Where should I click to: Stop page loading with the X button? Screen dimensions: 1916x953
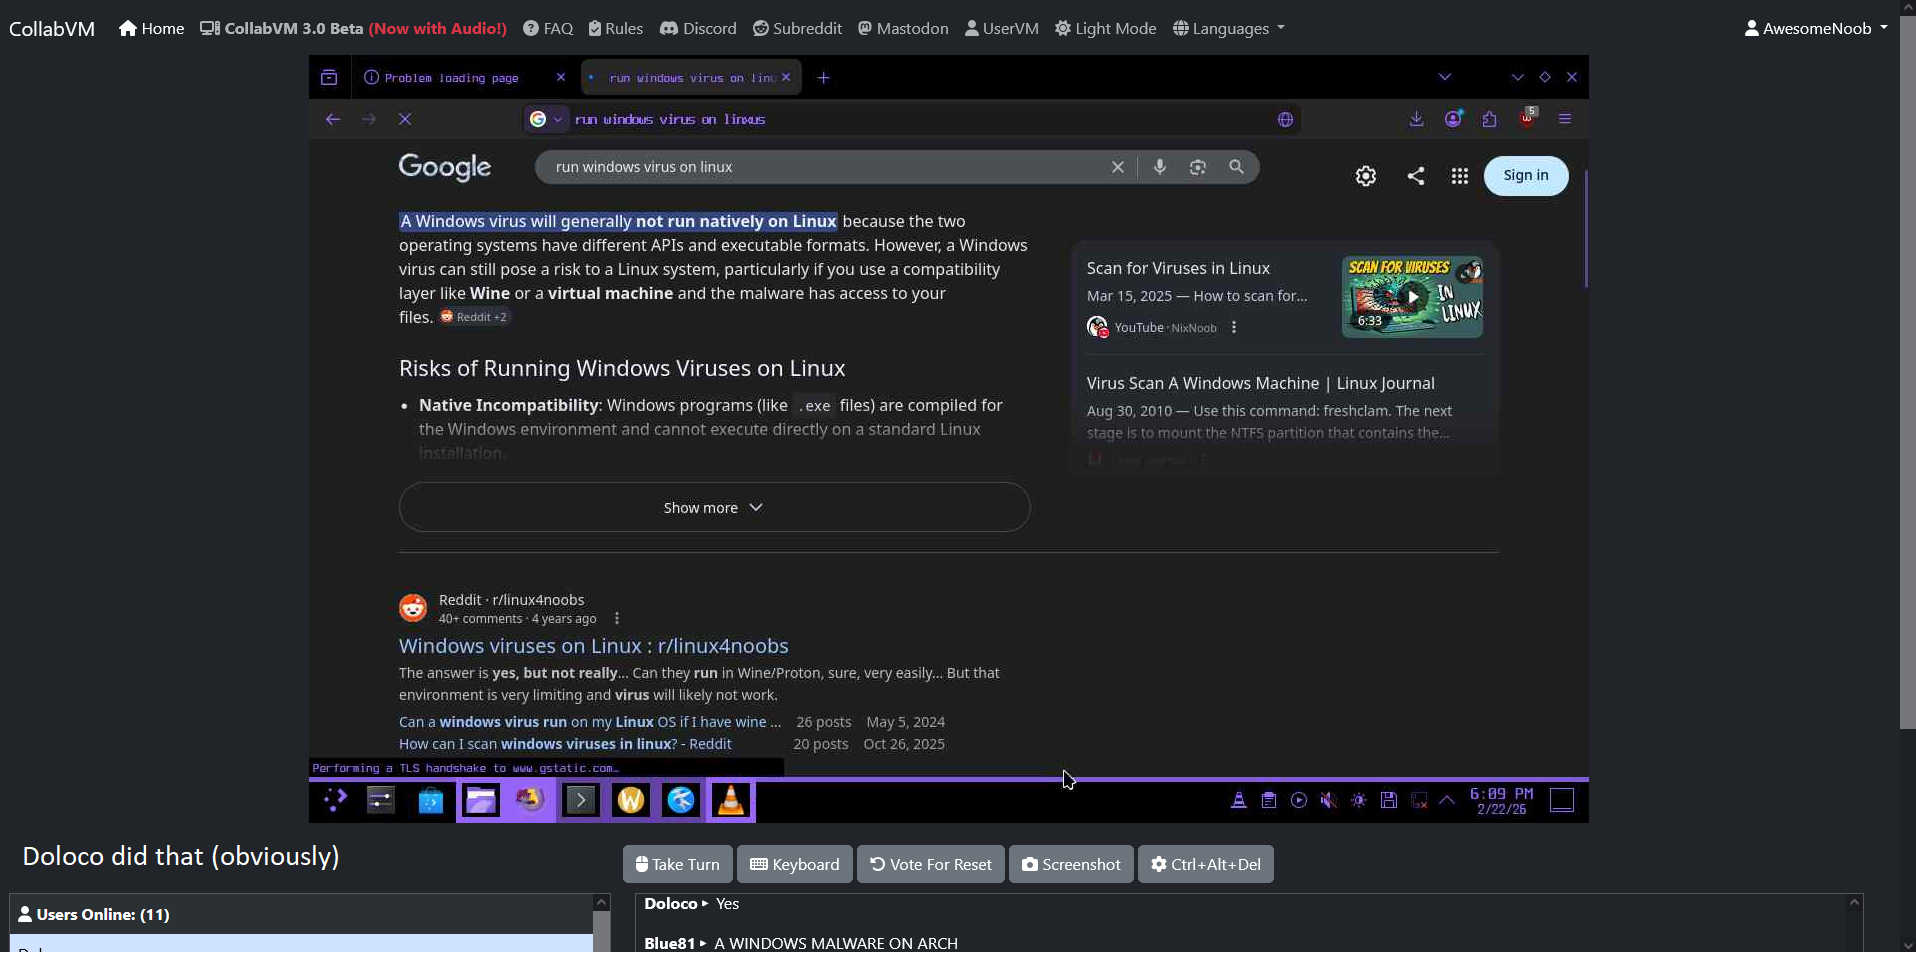pyautogui.click(x=405, y=119)
